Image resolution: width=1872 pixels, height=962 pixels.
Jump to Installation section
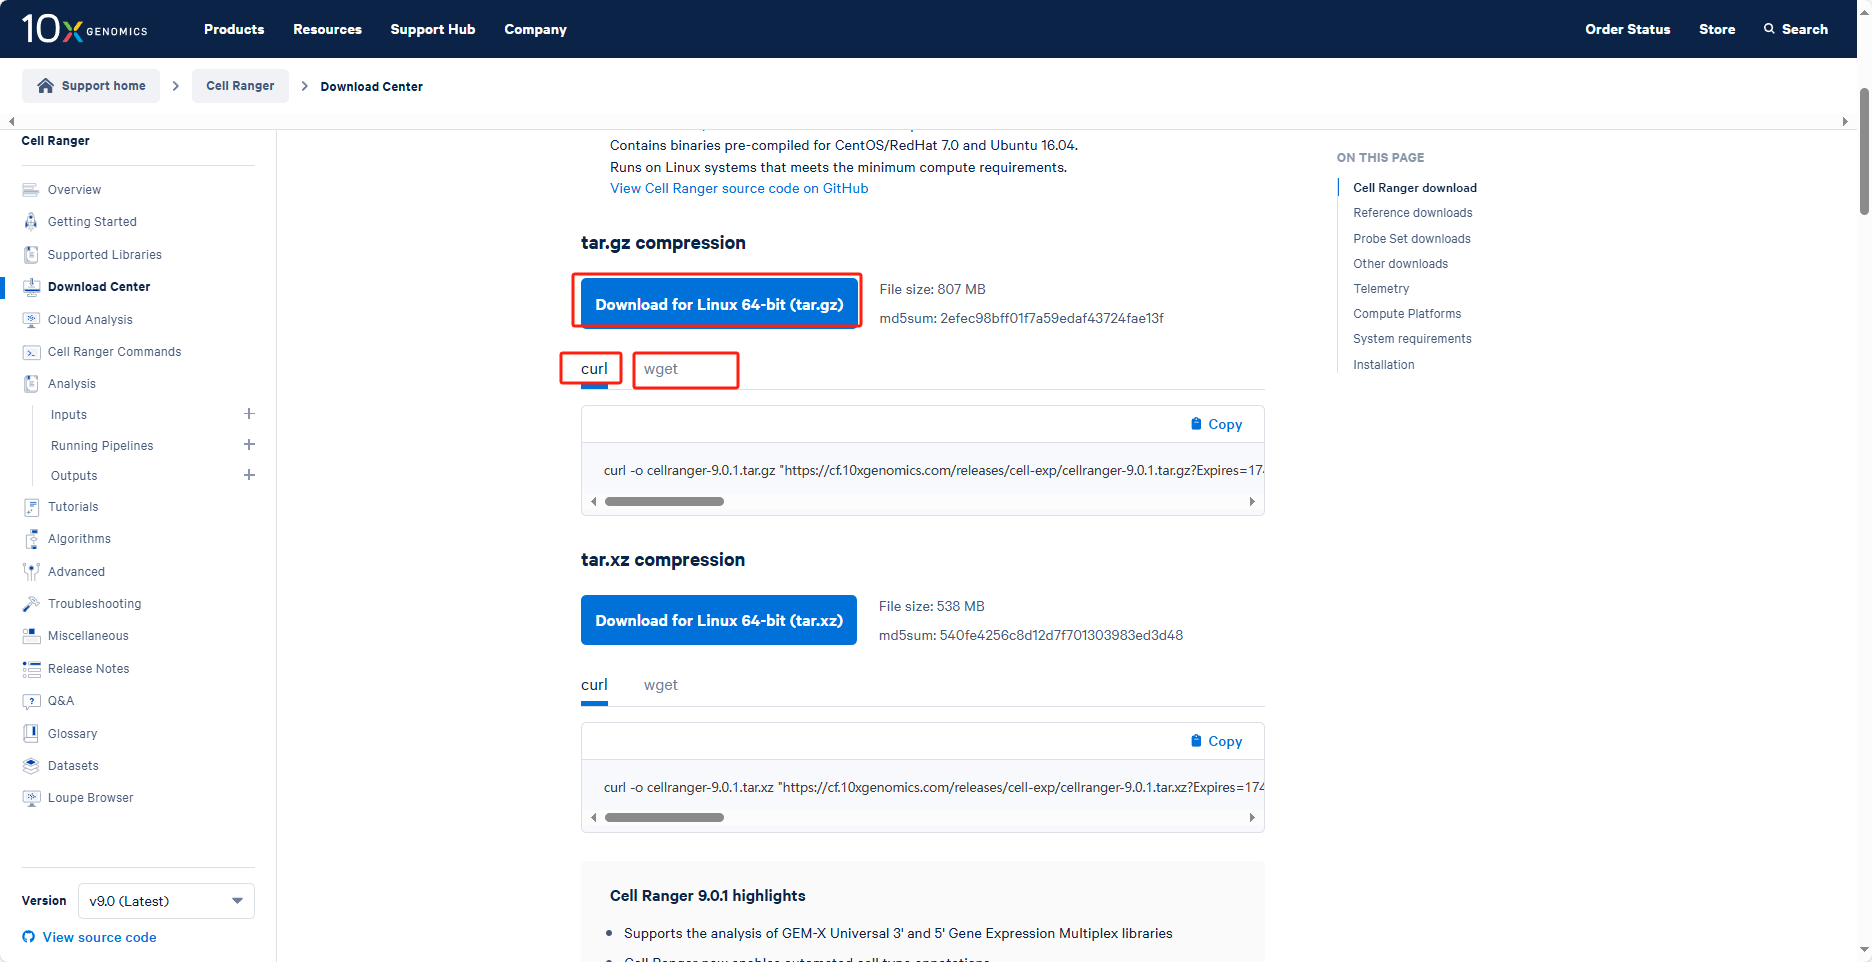pos(1383,365)
